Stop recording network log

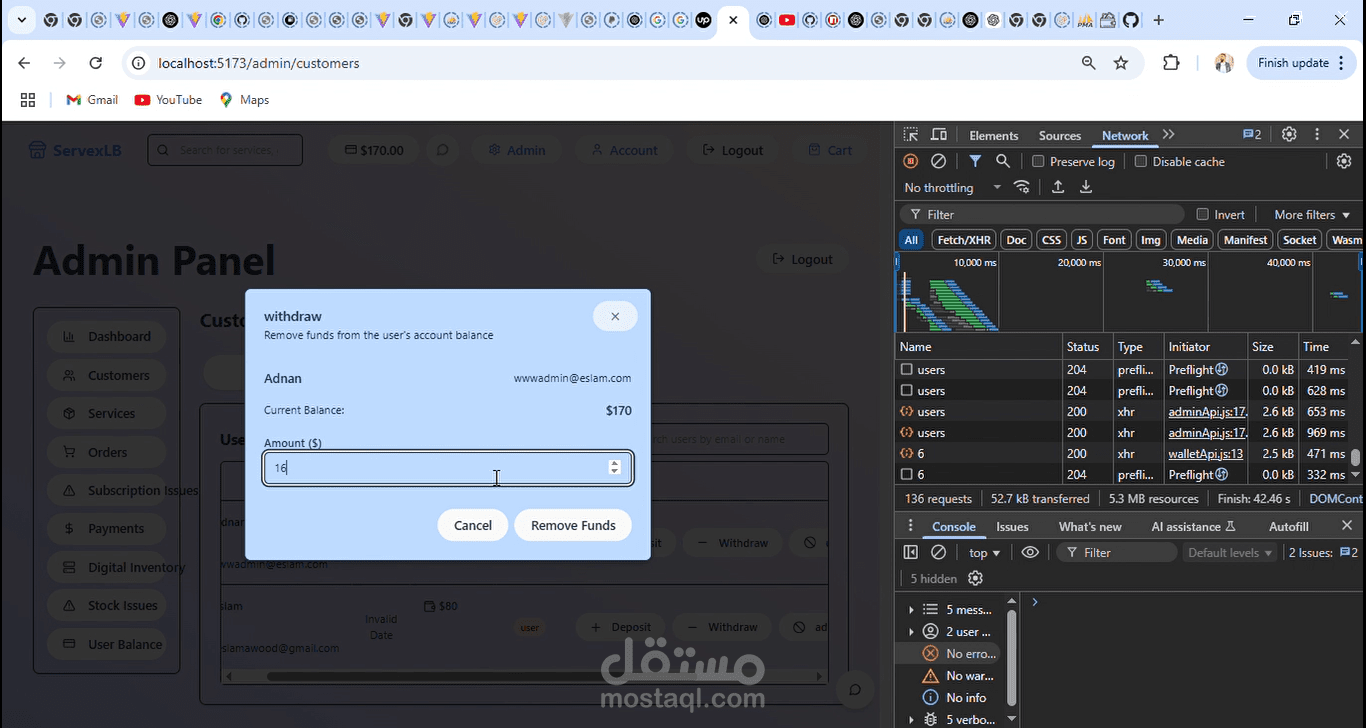click(x=910, y=161)
